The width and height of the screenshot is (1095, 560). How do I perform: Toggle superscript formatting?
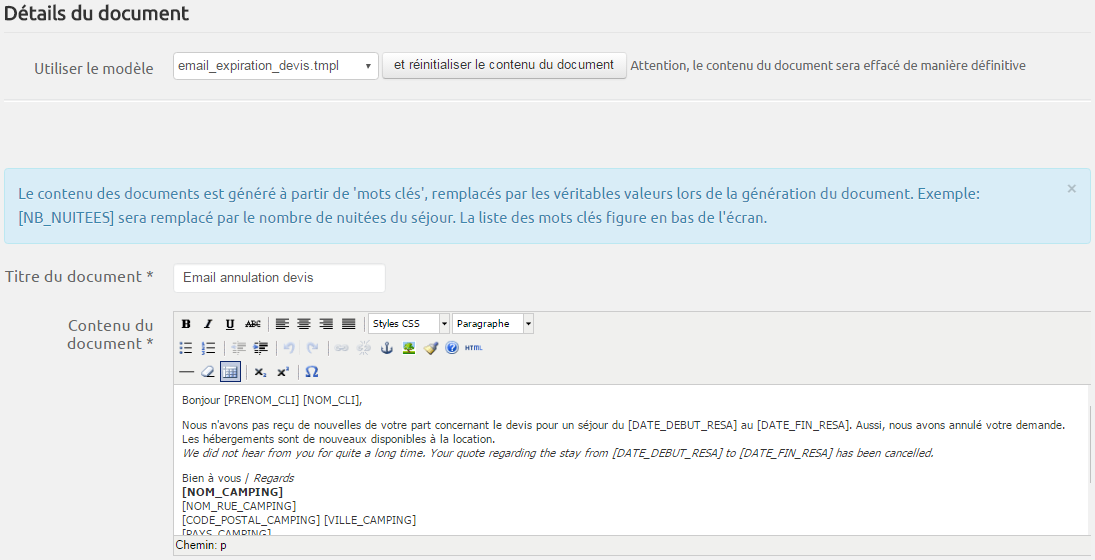click(283, 372)
